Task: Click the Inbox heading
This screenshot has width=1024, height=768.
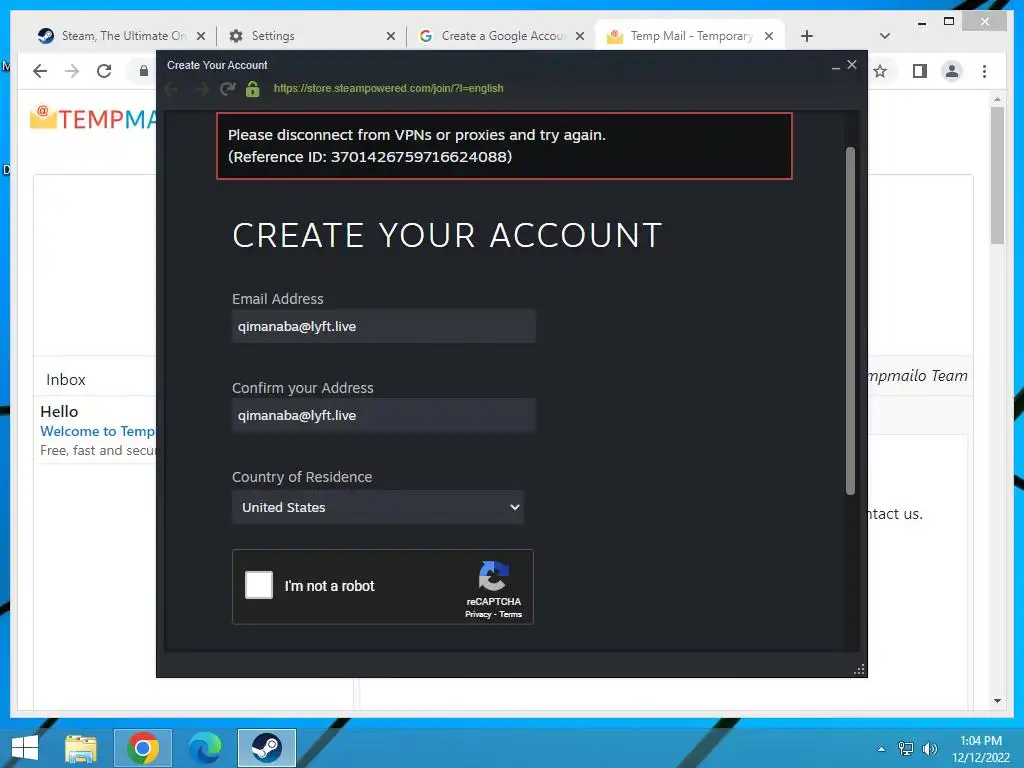Action: (x=66, y=379)
